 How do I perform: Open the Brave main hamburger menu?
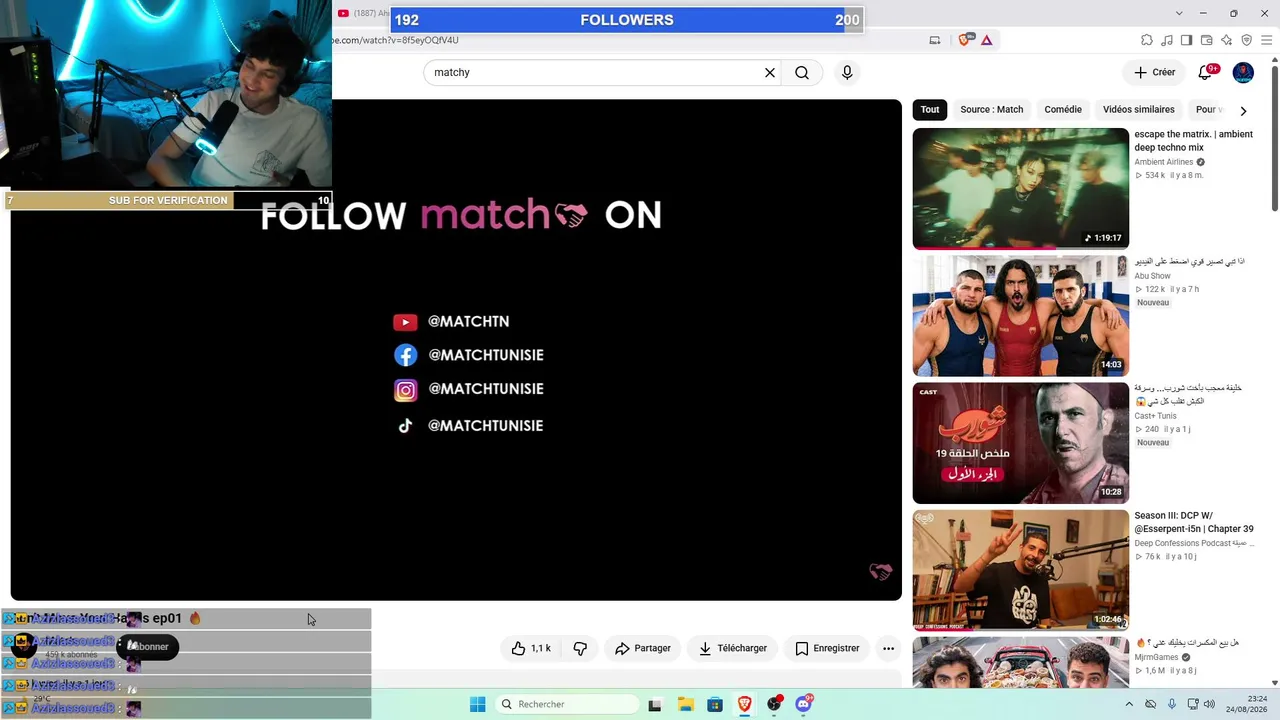1267,40
